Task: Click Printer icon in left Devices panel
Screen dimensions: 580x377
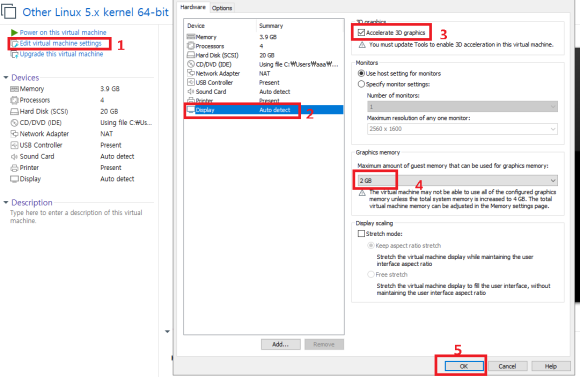Action: point(14,168)
